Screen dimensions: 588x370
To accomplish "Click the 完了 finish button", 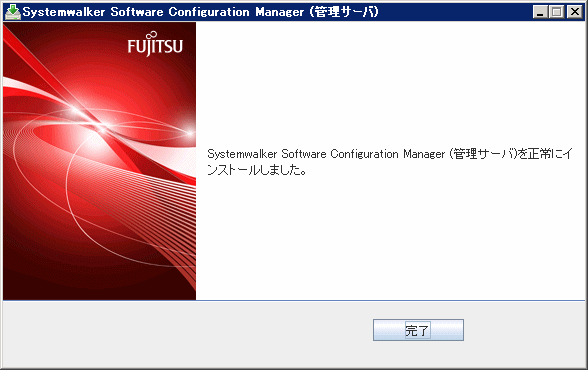I will [418, 330].
